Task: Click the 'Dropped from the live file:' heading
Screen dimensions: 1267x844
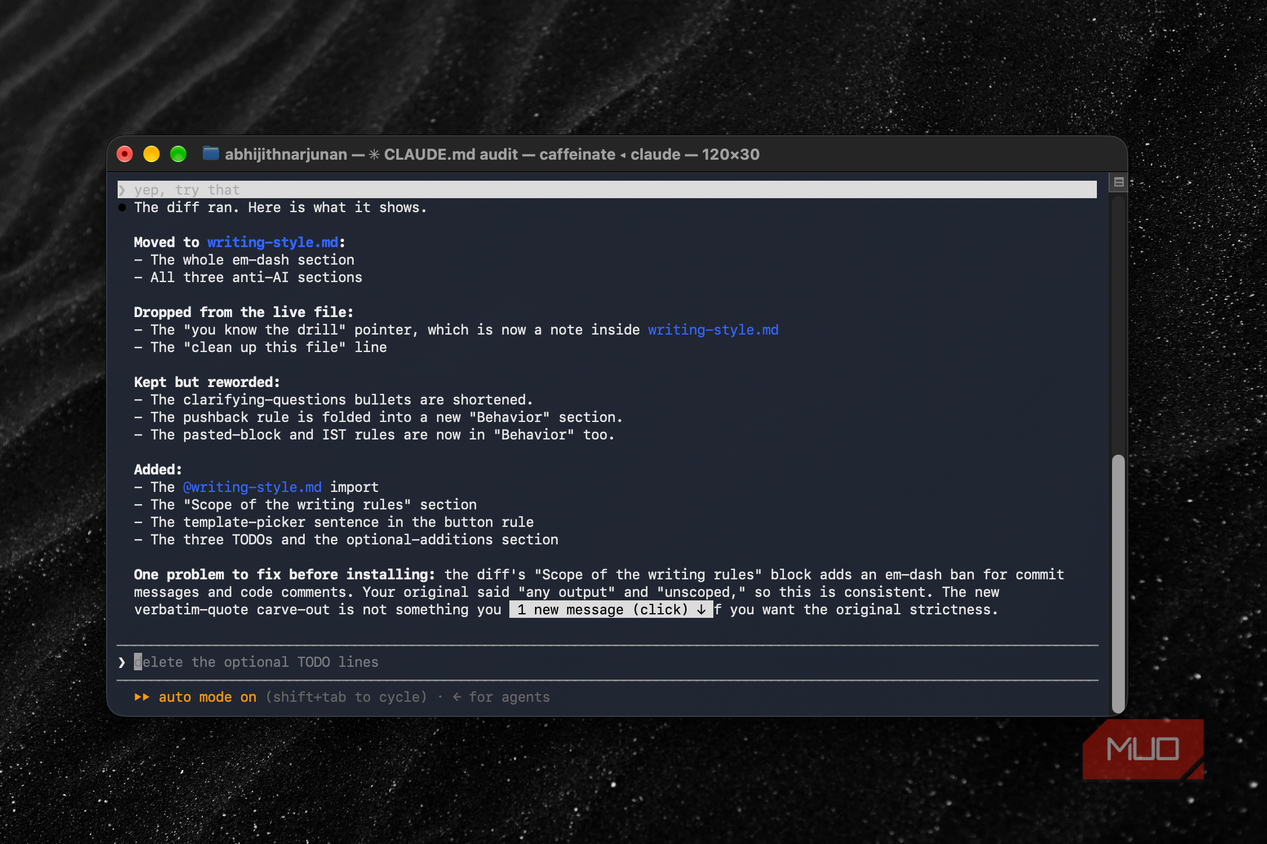Action: click(x=244, y=312)
